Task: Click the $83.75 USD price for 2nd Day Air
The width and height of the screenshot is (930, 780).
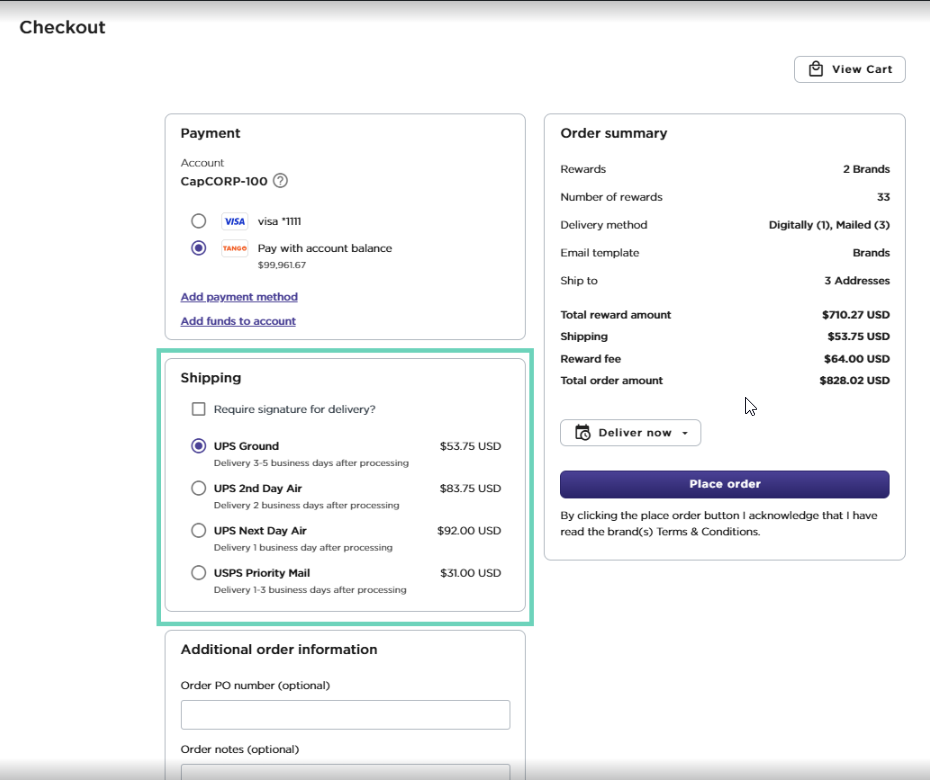Action: point(470,488)
